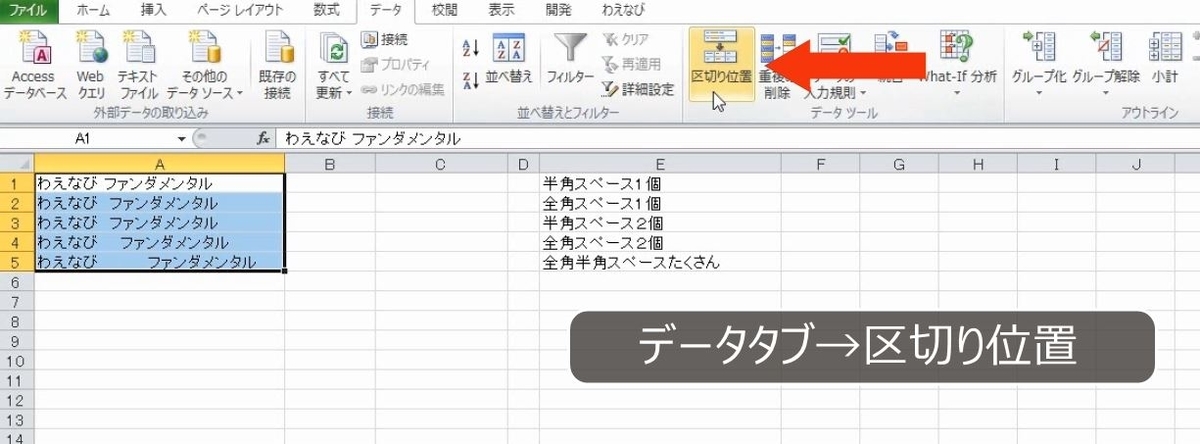
Task: Click the select-all corner button
Action: click(16, 164)
